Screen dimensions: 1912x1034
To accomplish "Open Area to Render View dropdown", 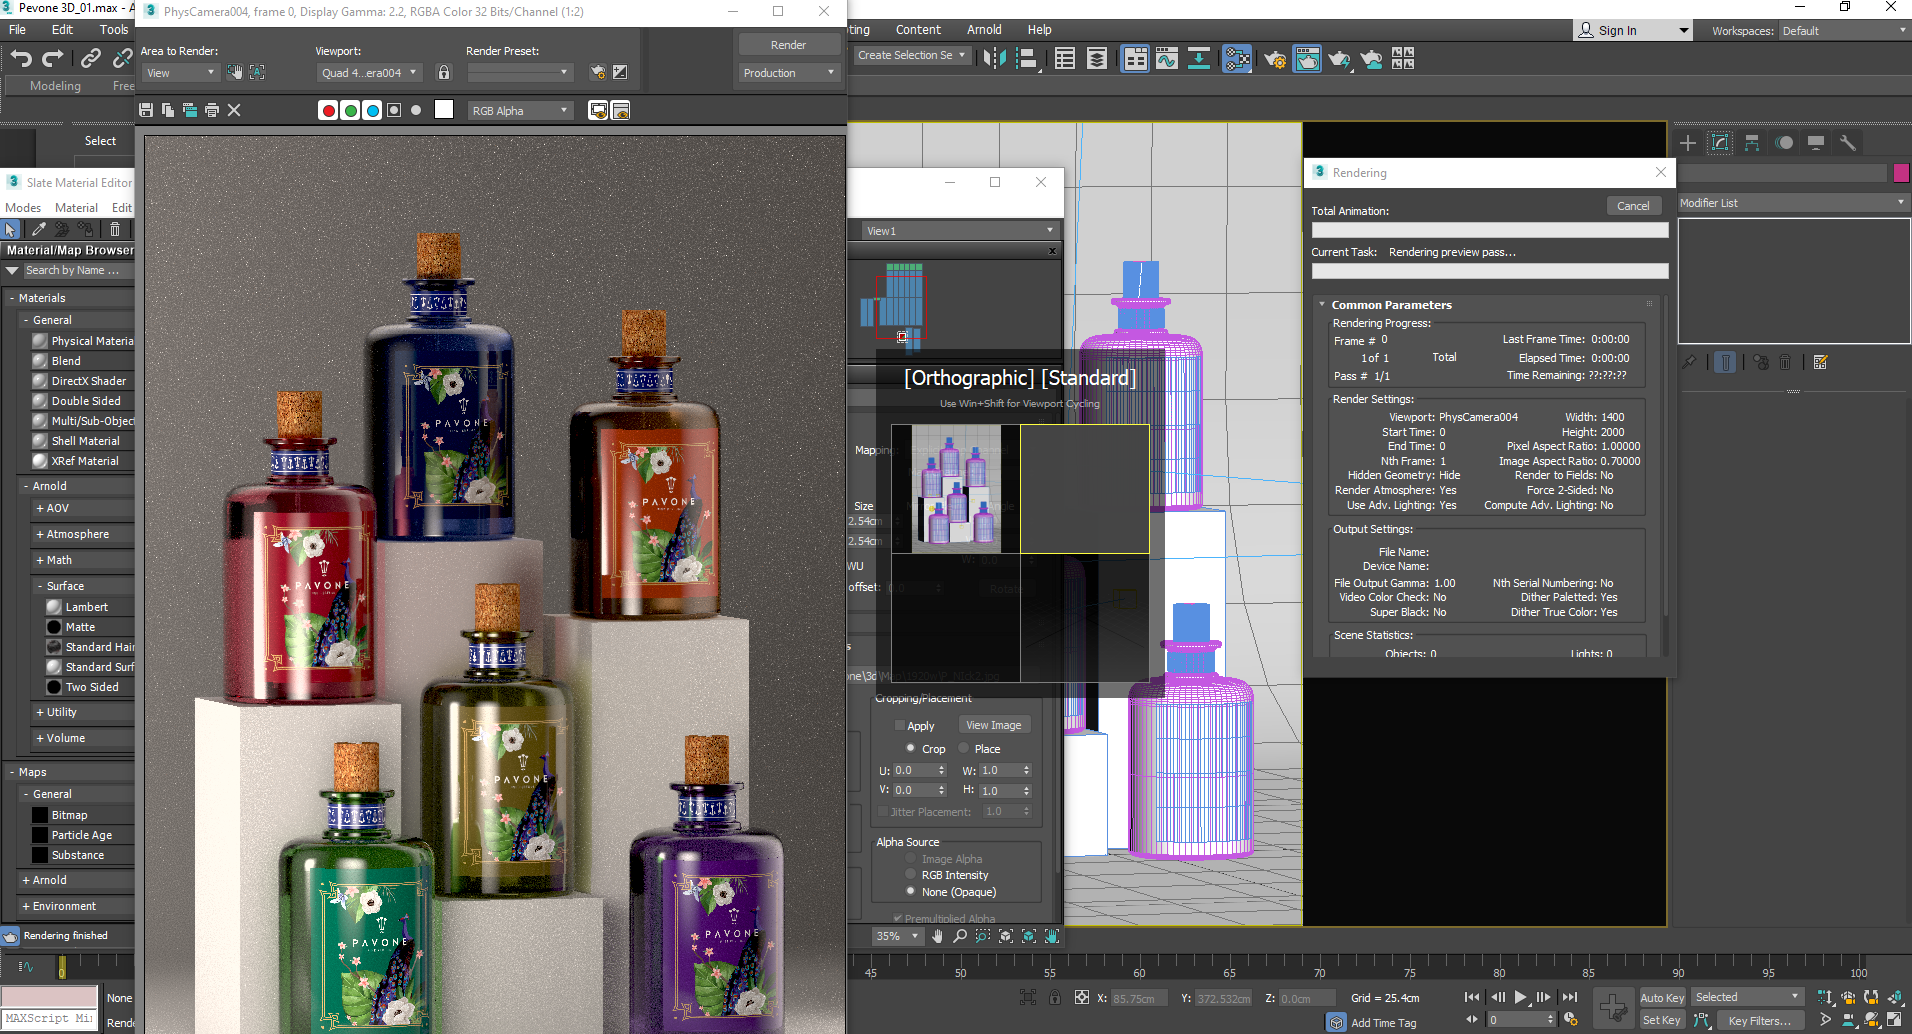I will pyautogui.click(x=181, y=72).
